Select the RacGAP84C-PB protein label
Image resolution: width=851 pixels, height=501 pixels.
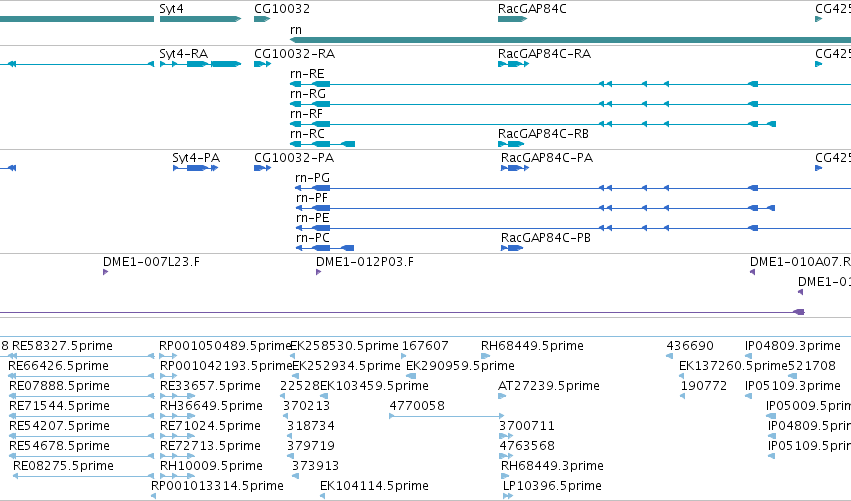(x=545, y=238)
